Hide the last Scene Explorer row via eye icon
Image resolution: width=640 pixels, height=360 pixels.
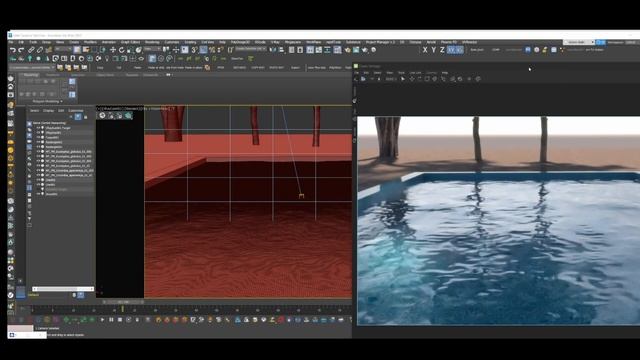[x=38, y=194]
